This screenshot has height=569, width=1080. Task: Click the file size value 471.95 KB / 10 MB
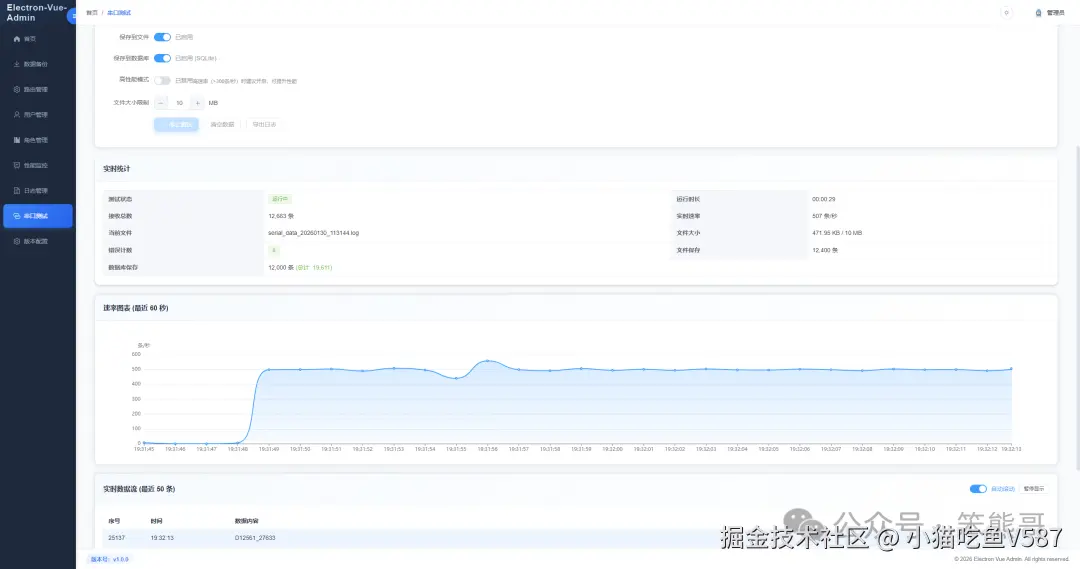[837, 233]
